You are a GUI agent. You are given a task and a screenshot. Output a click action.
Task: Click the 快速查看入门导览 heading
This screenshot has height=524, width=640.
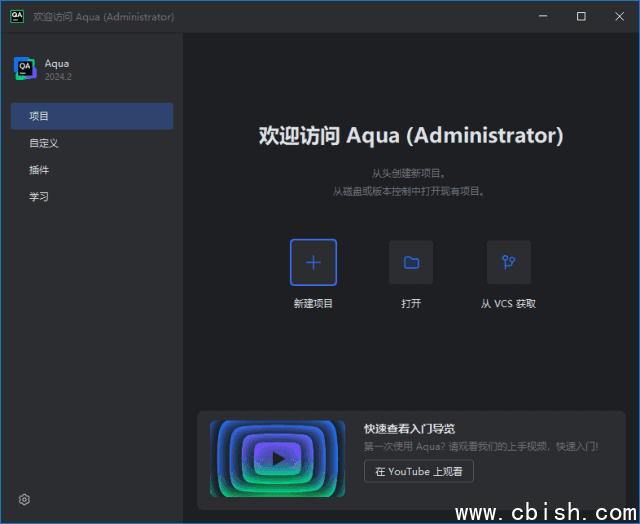409,429
